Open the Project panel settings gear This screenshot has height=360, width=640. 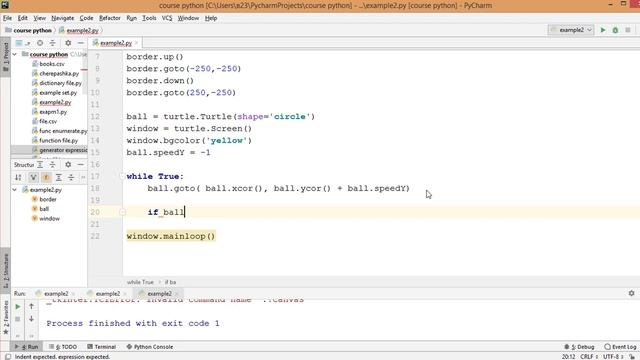[x=68, y=43]
